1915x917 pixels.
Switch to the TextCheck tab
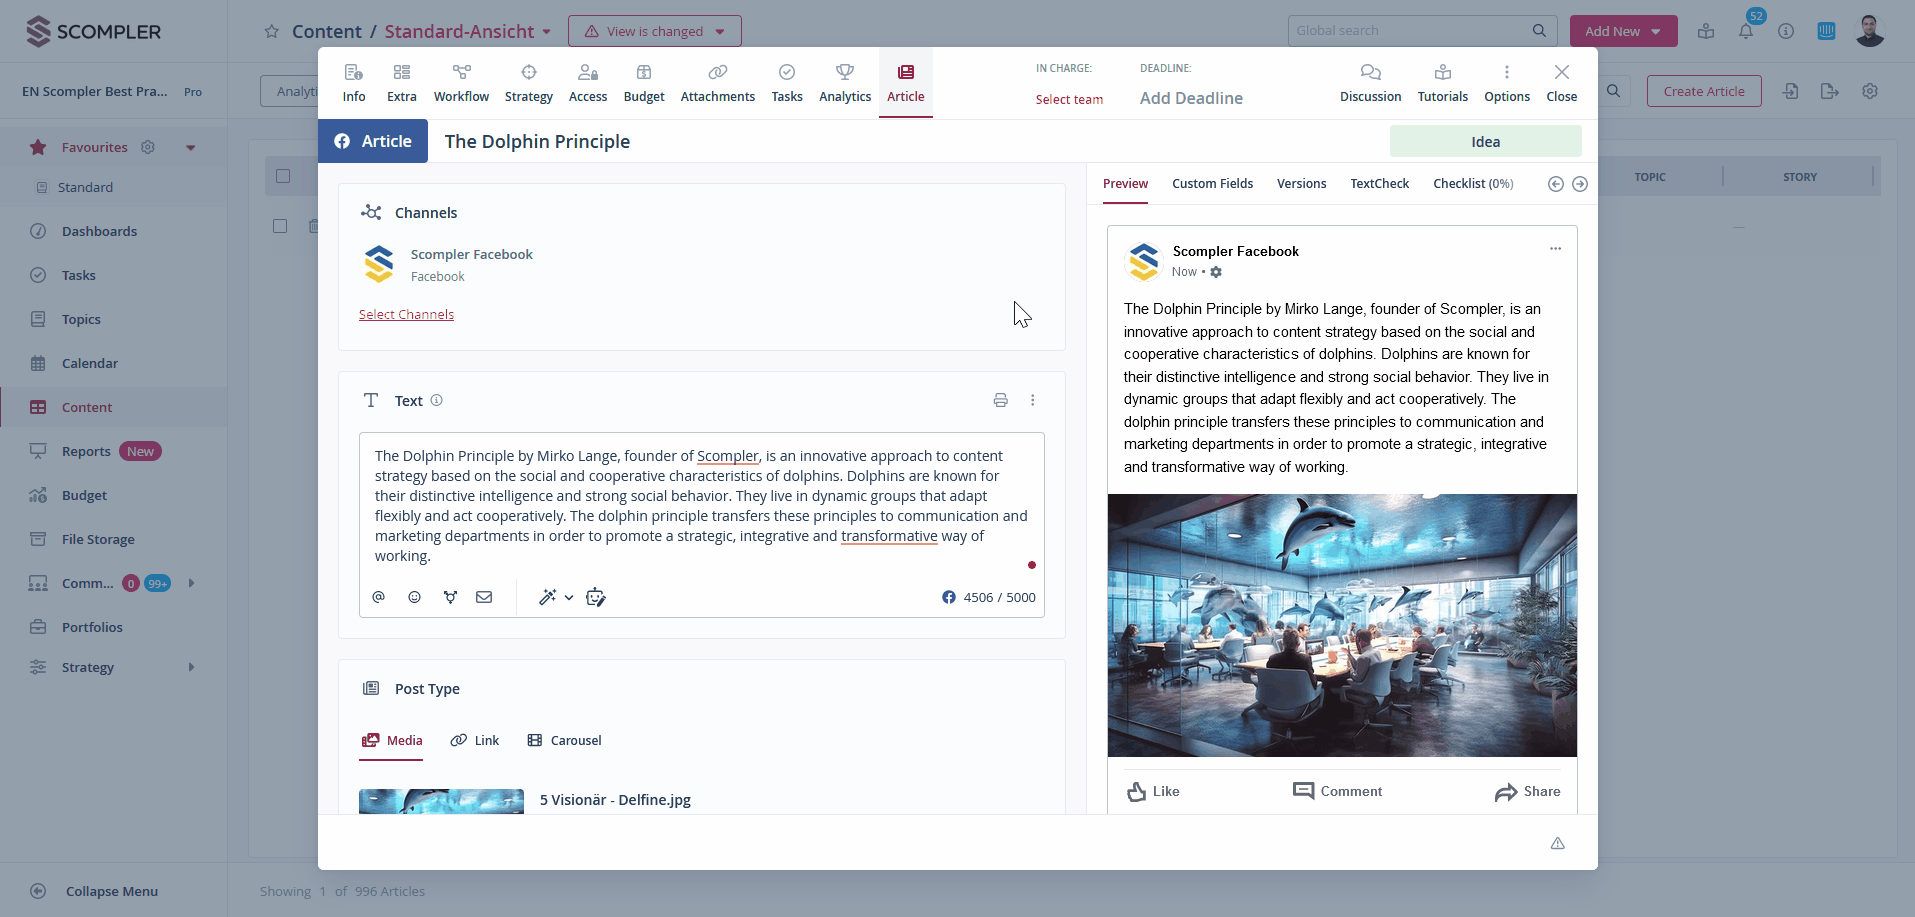tap(1379, 184)
